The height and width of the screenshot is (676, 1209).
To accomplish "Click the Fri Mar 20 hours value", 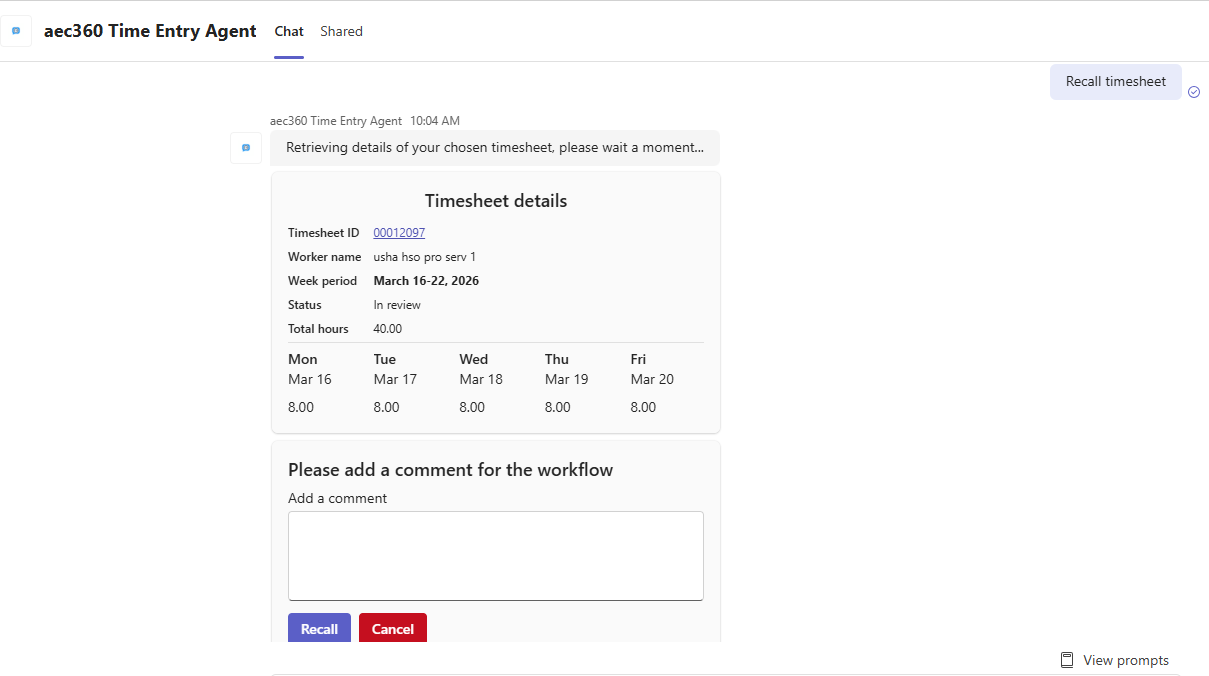I will click(643, 407).
